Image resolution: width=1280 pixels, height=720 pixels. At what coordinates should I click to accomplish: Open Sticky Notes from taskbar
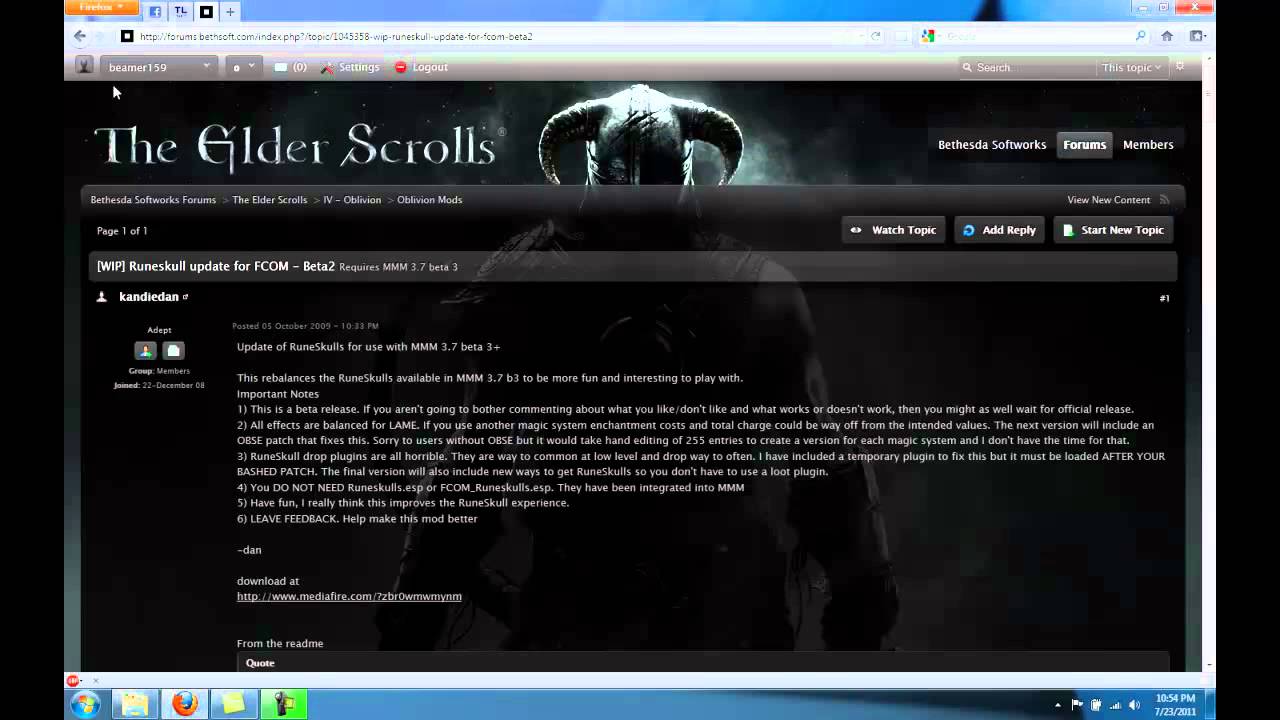[x=234, y=704]
